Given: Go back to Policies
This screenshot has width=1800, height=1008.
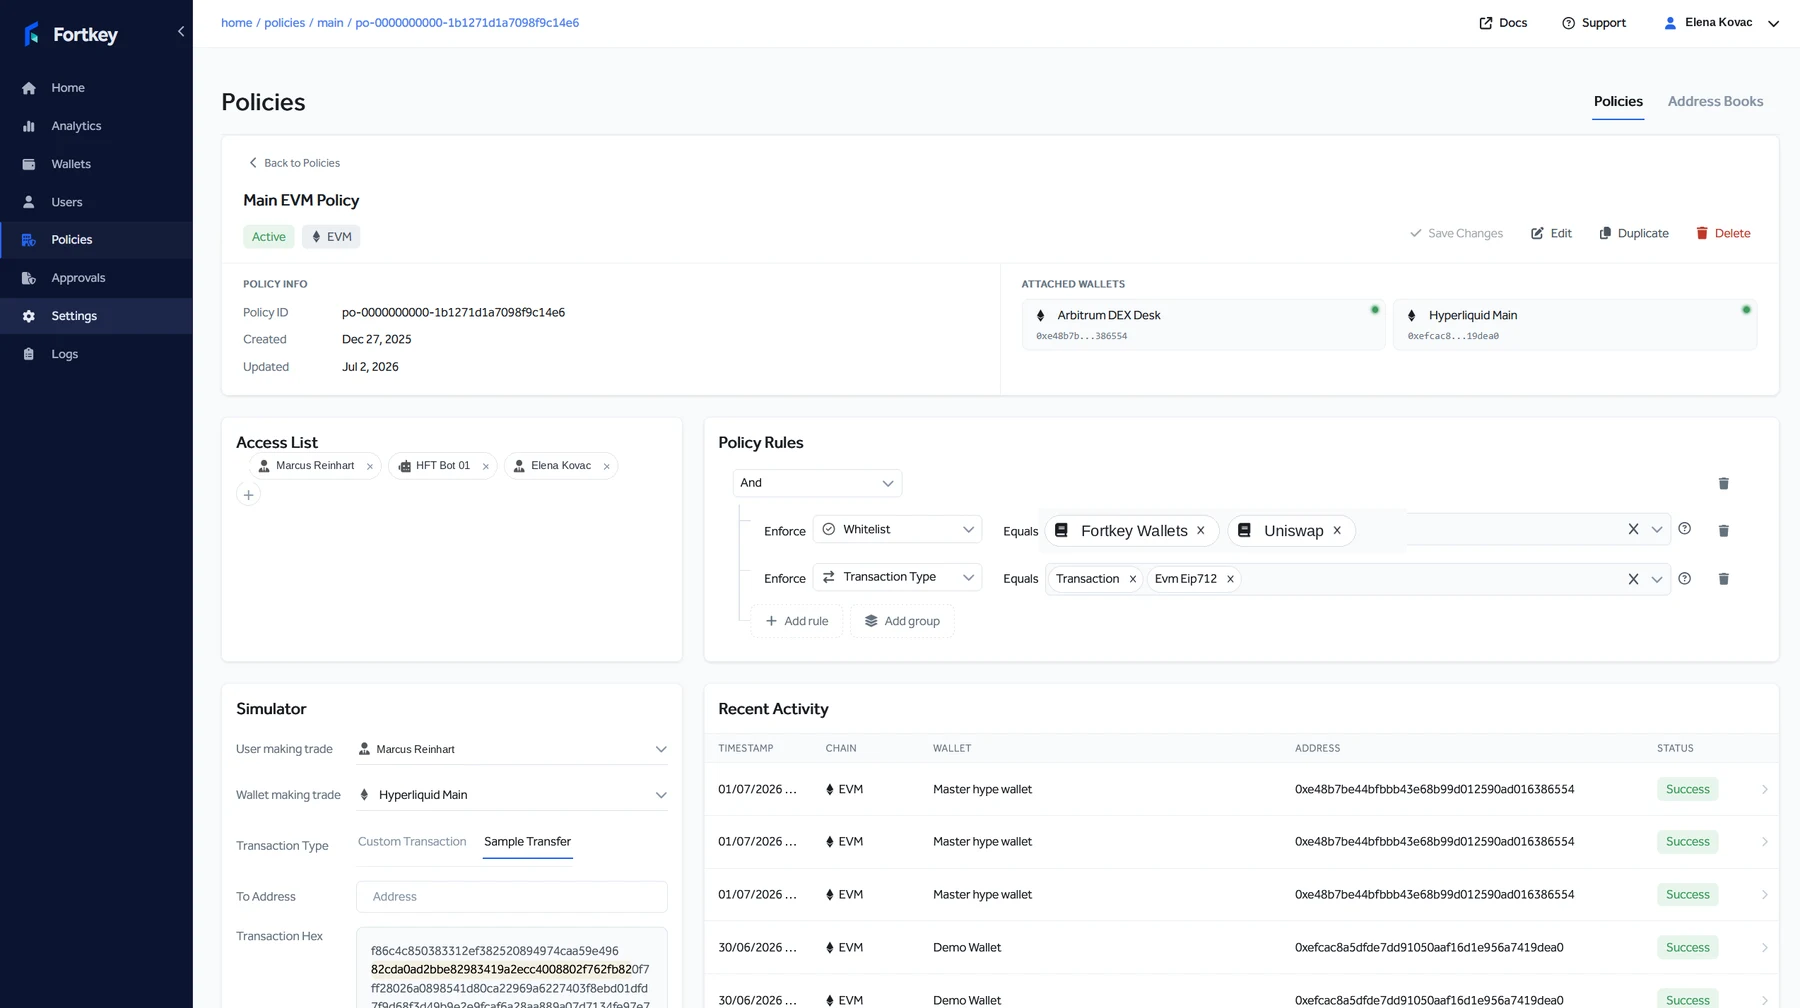Looking at the screenshot, I should [294, 163].
